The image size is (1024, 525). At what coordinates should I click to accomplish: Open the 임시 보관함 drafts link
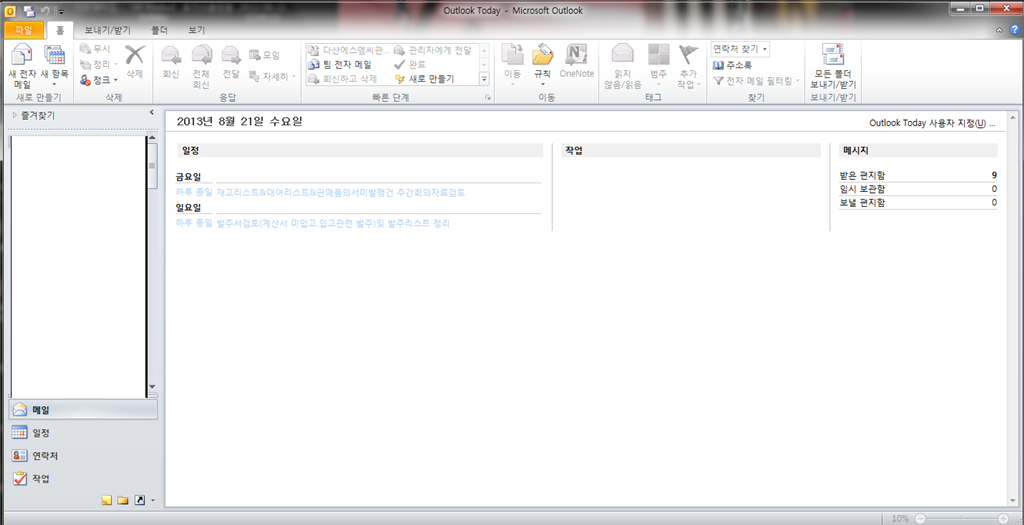click(863, 189)
